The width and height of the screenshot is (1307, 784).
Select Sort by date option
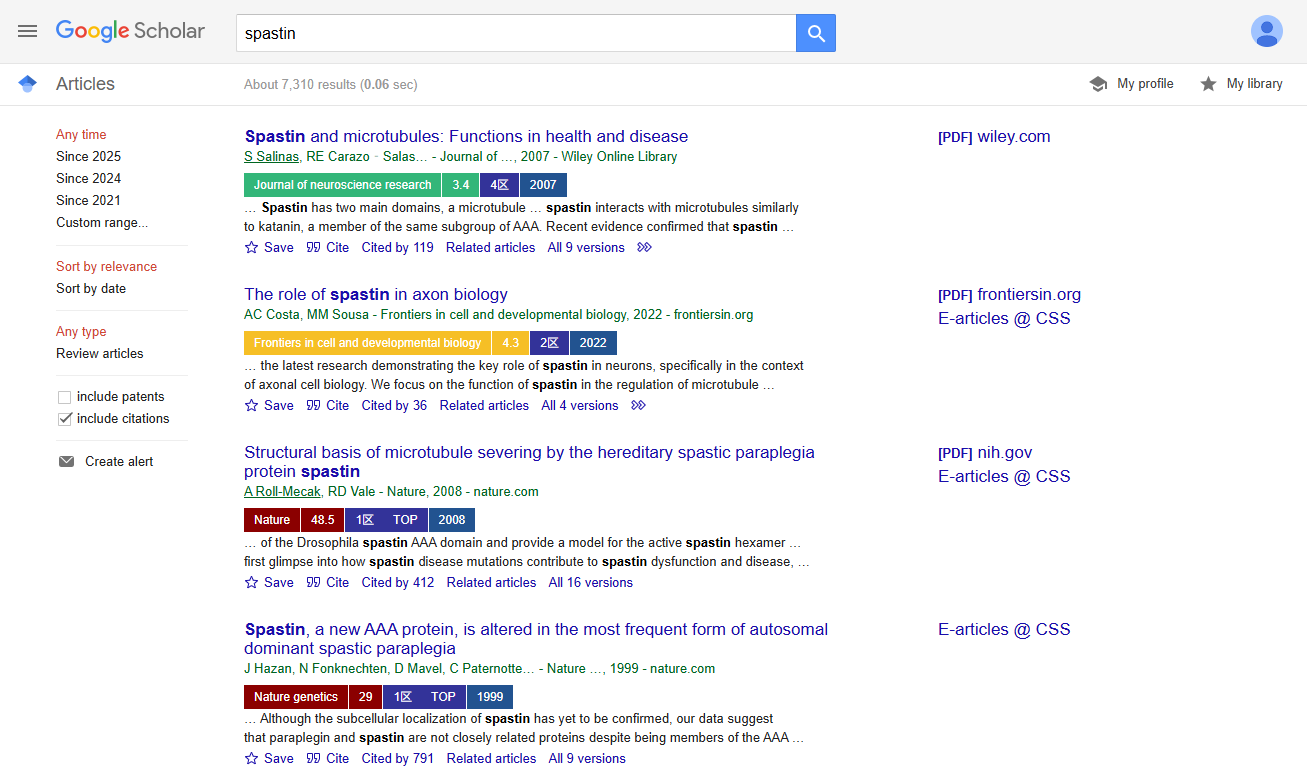pyautogui.click(x=91, y=289)
